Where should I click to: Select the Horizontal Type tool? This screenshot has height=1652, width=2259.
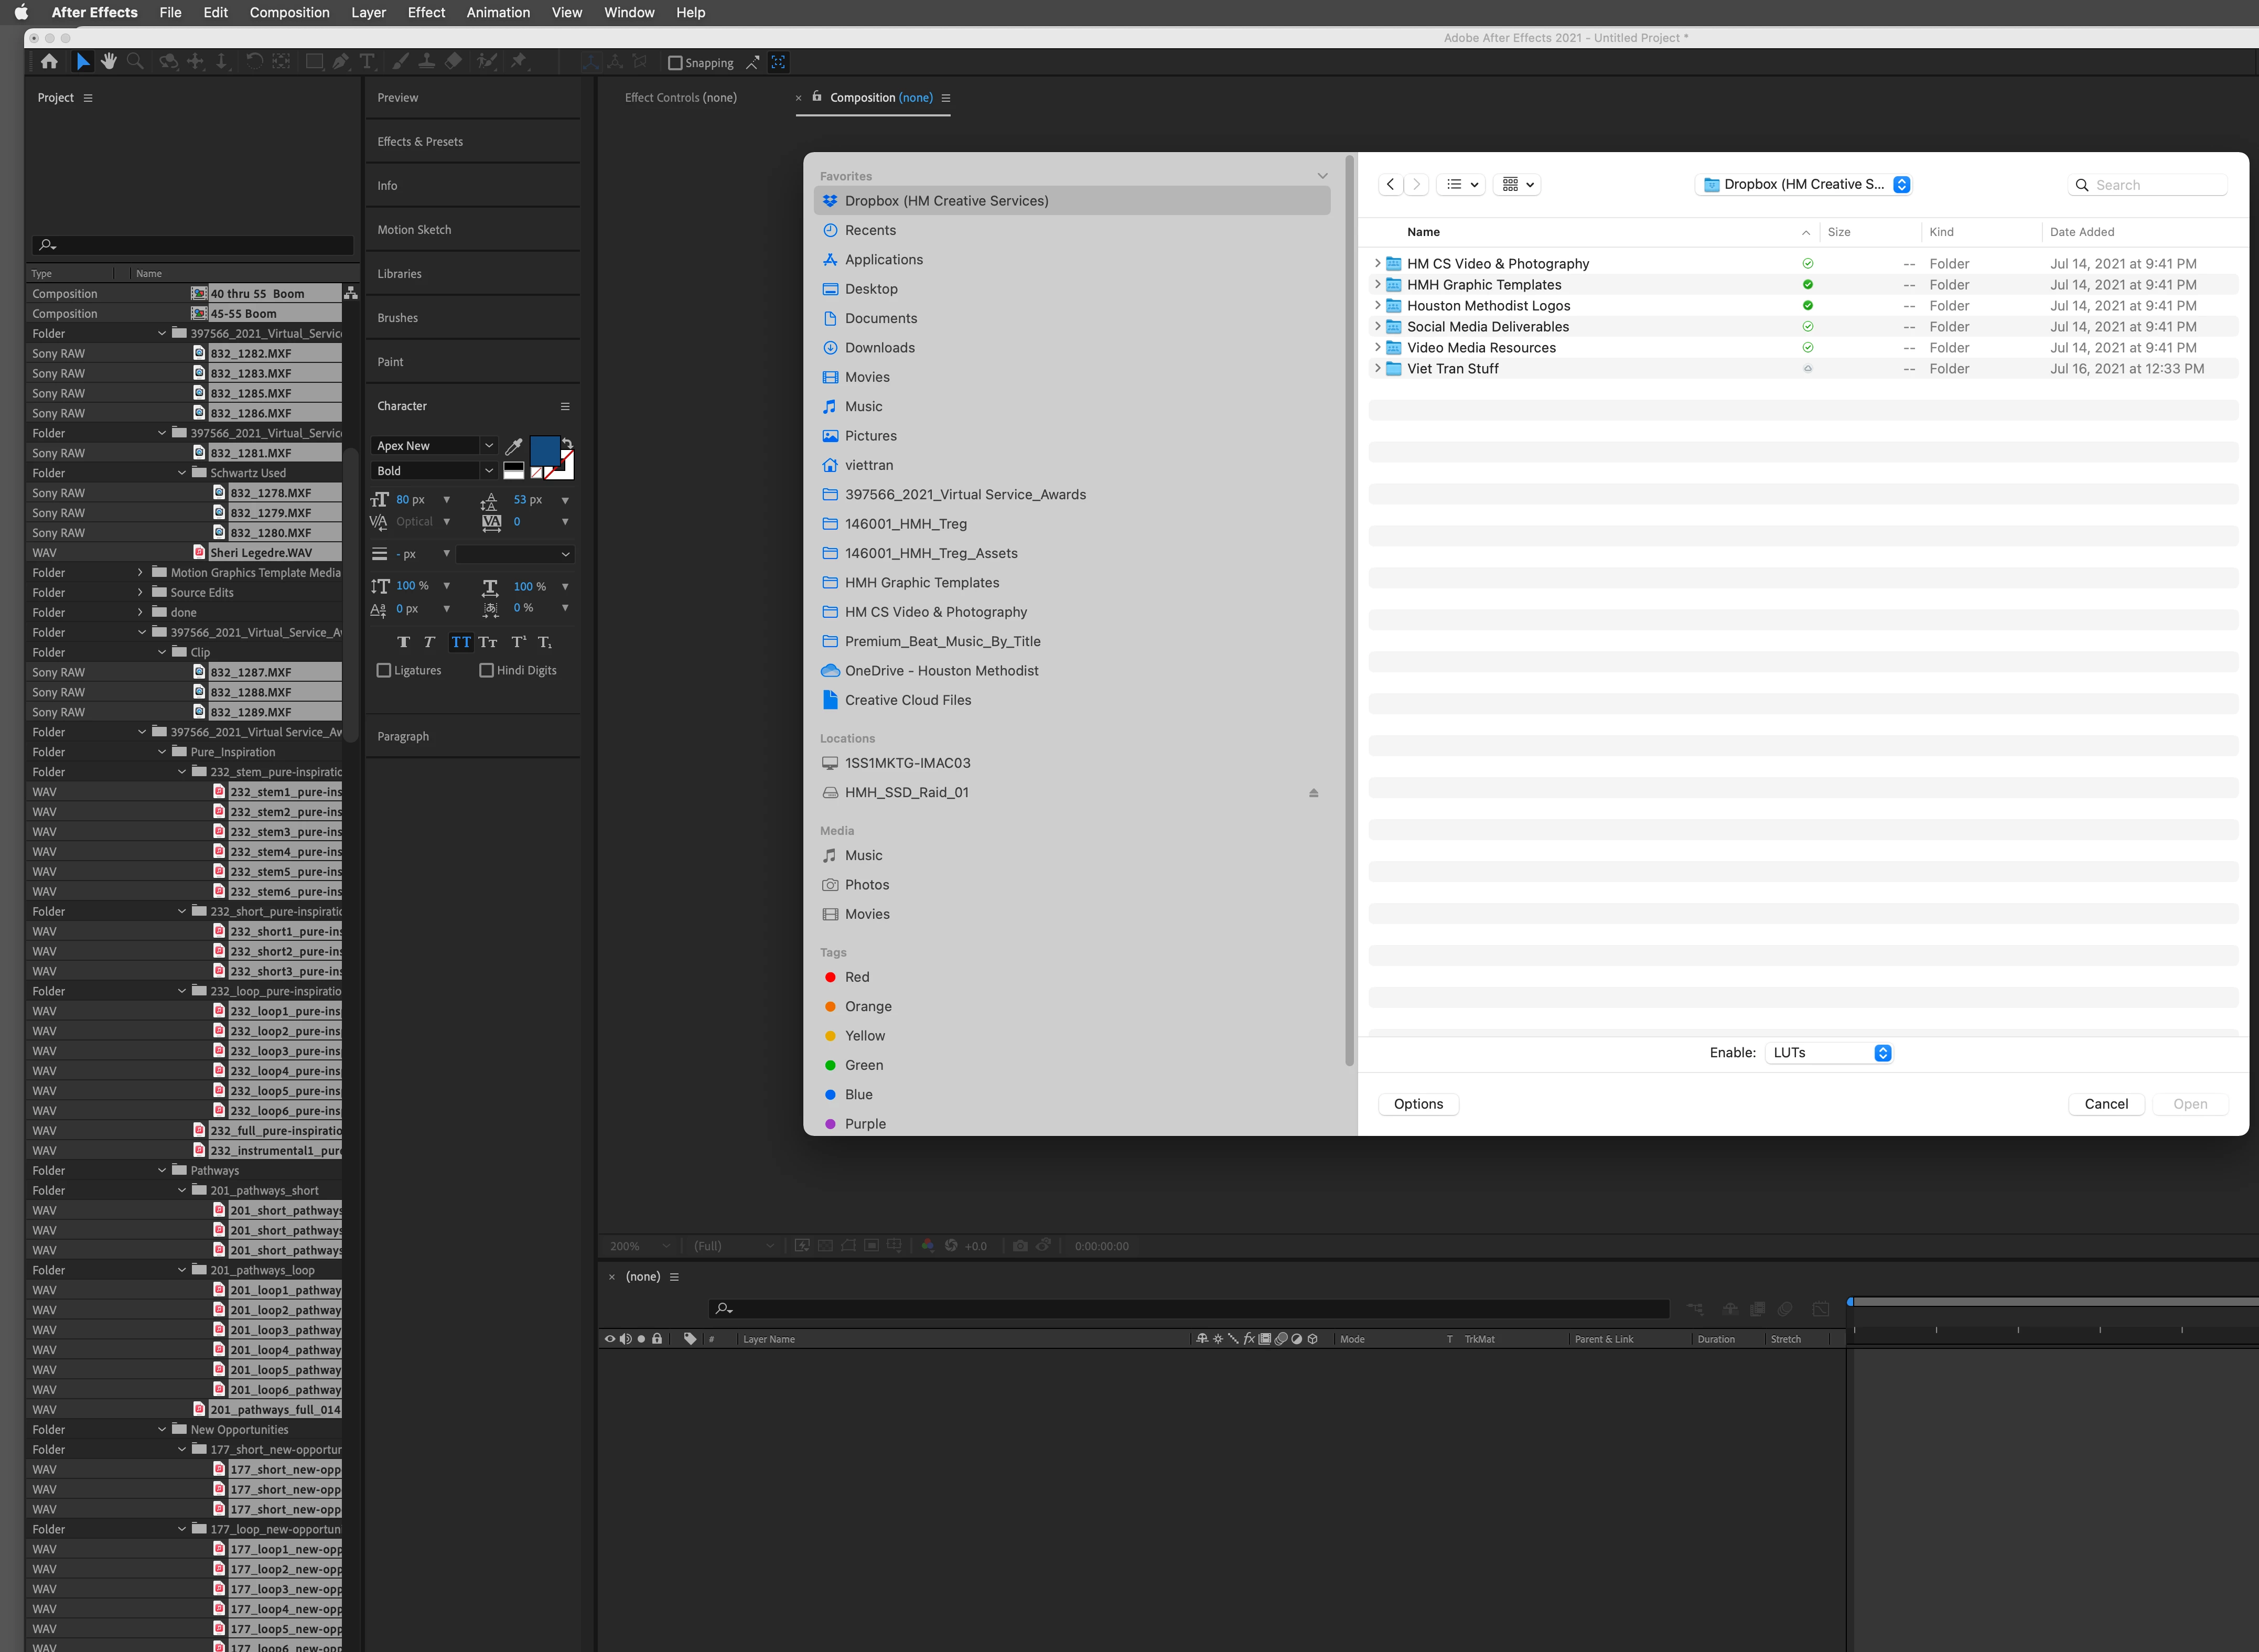click(367, 62)
